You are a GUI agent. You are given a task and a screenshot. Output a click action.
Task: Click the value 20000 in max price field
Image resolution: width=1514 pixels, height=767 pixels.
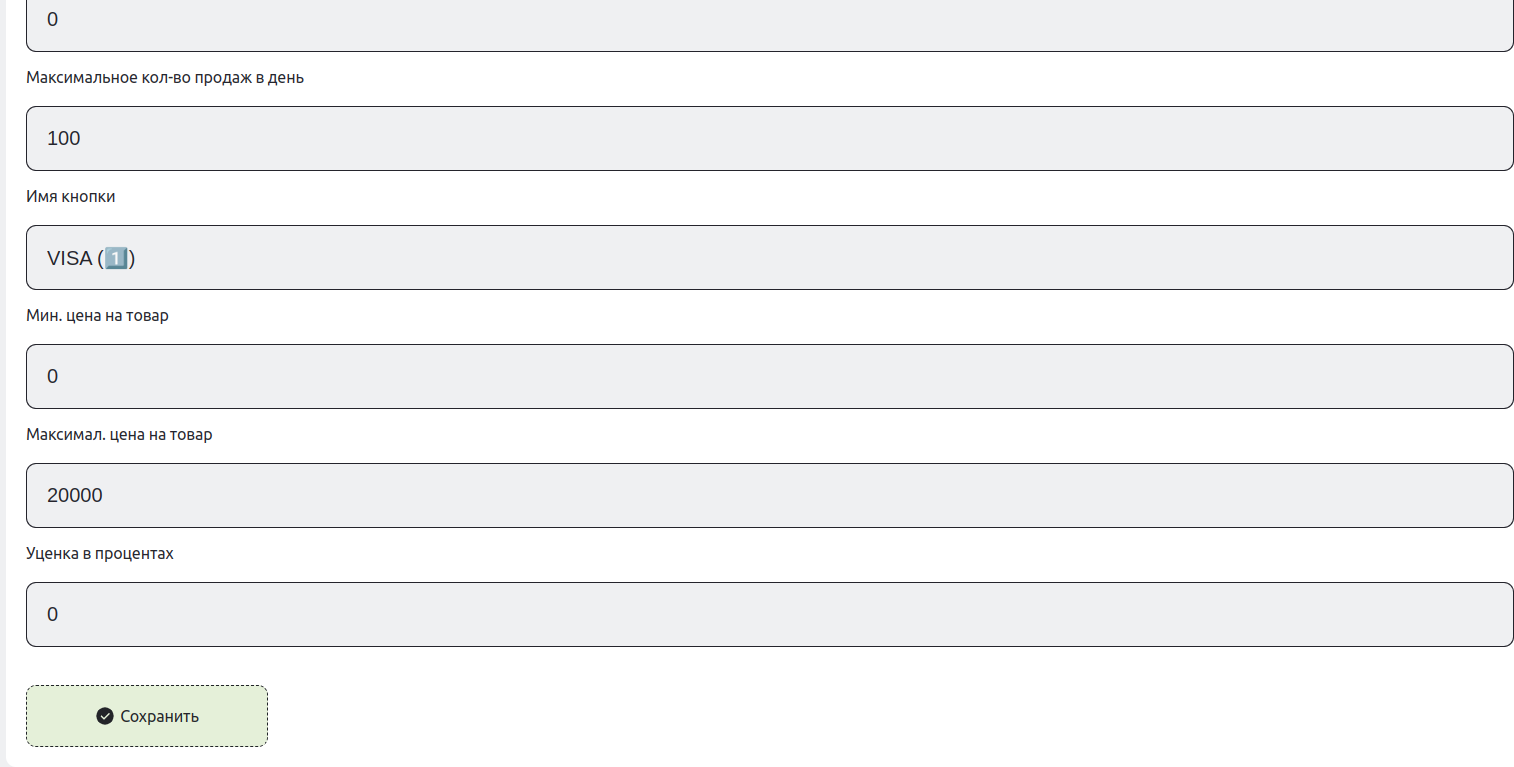[x=75, y=495]
